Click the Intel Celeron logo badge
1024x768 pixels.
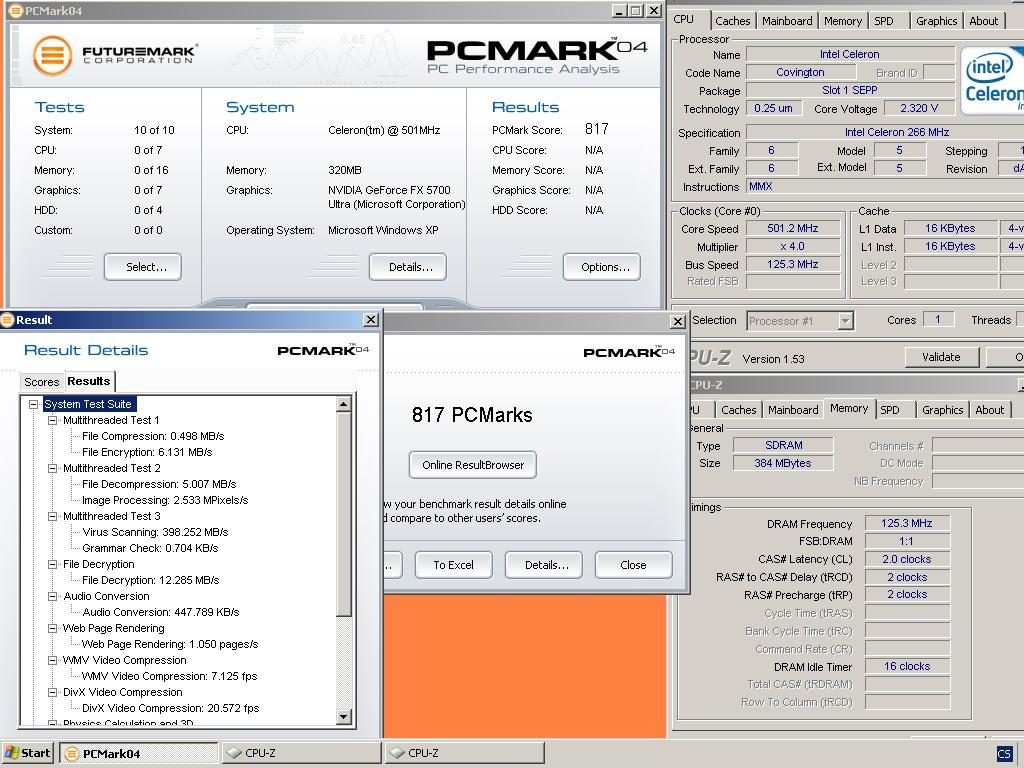click(x=992, y=80)
